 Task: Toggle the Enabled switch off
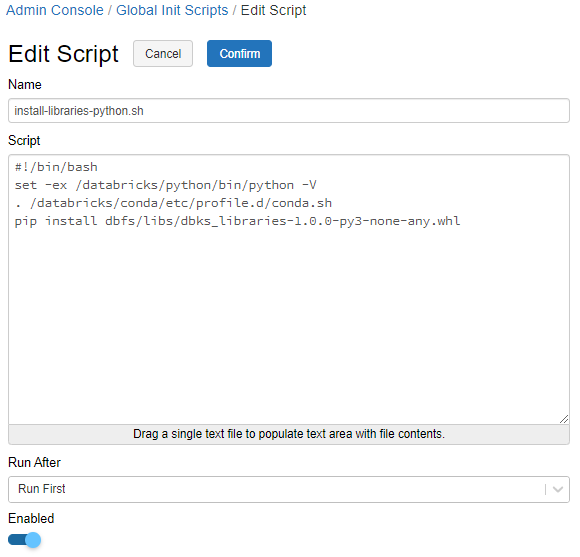(24, 540)
